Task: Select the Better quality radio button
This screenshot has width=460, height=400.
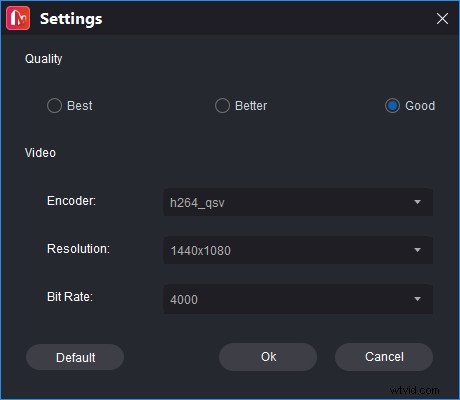Action: coord(222,106)
